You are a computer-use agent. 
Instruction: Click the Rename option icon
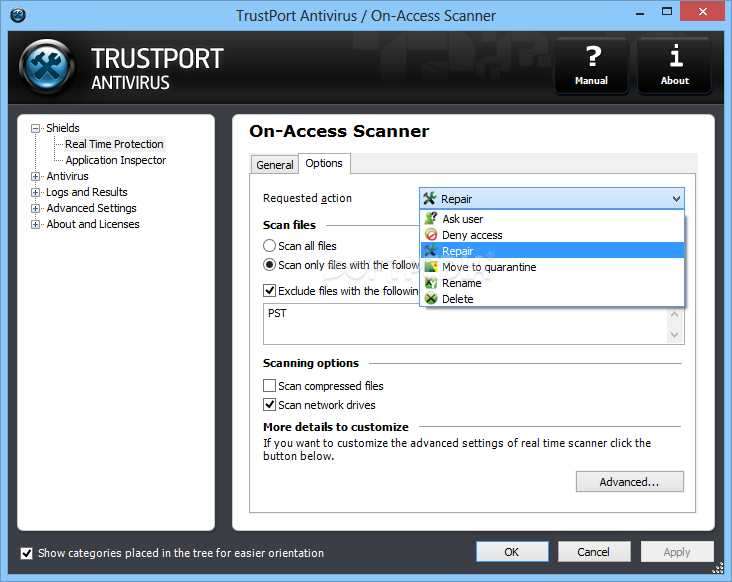coord(431,283)
